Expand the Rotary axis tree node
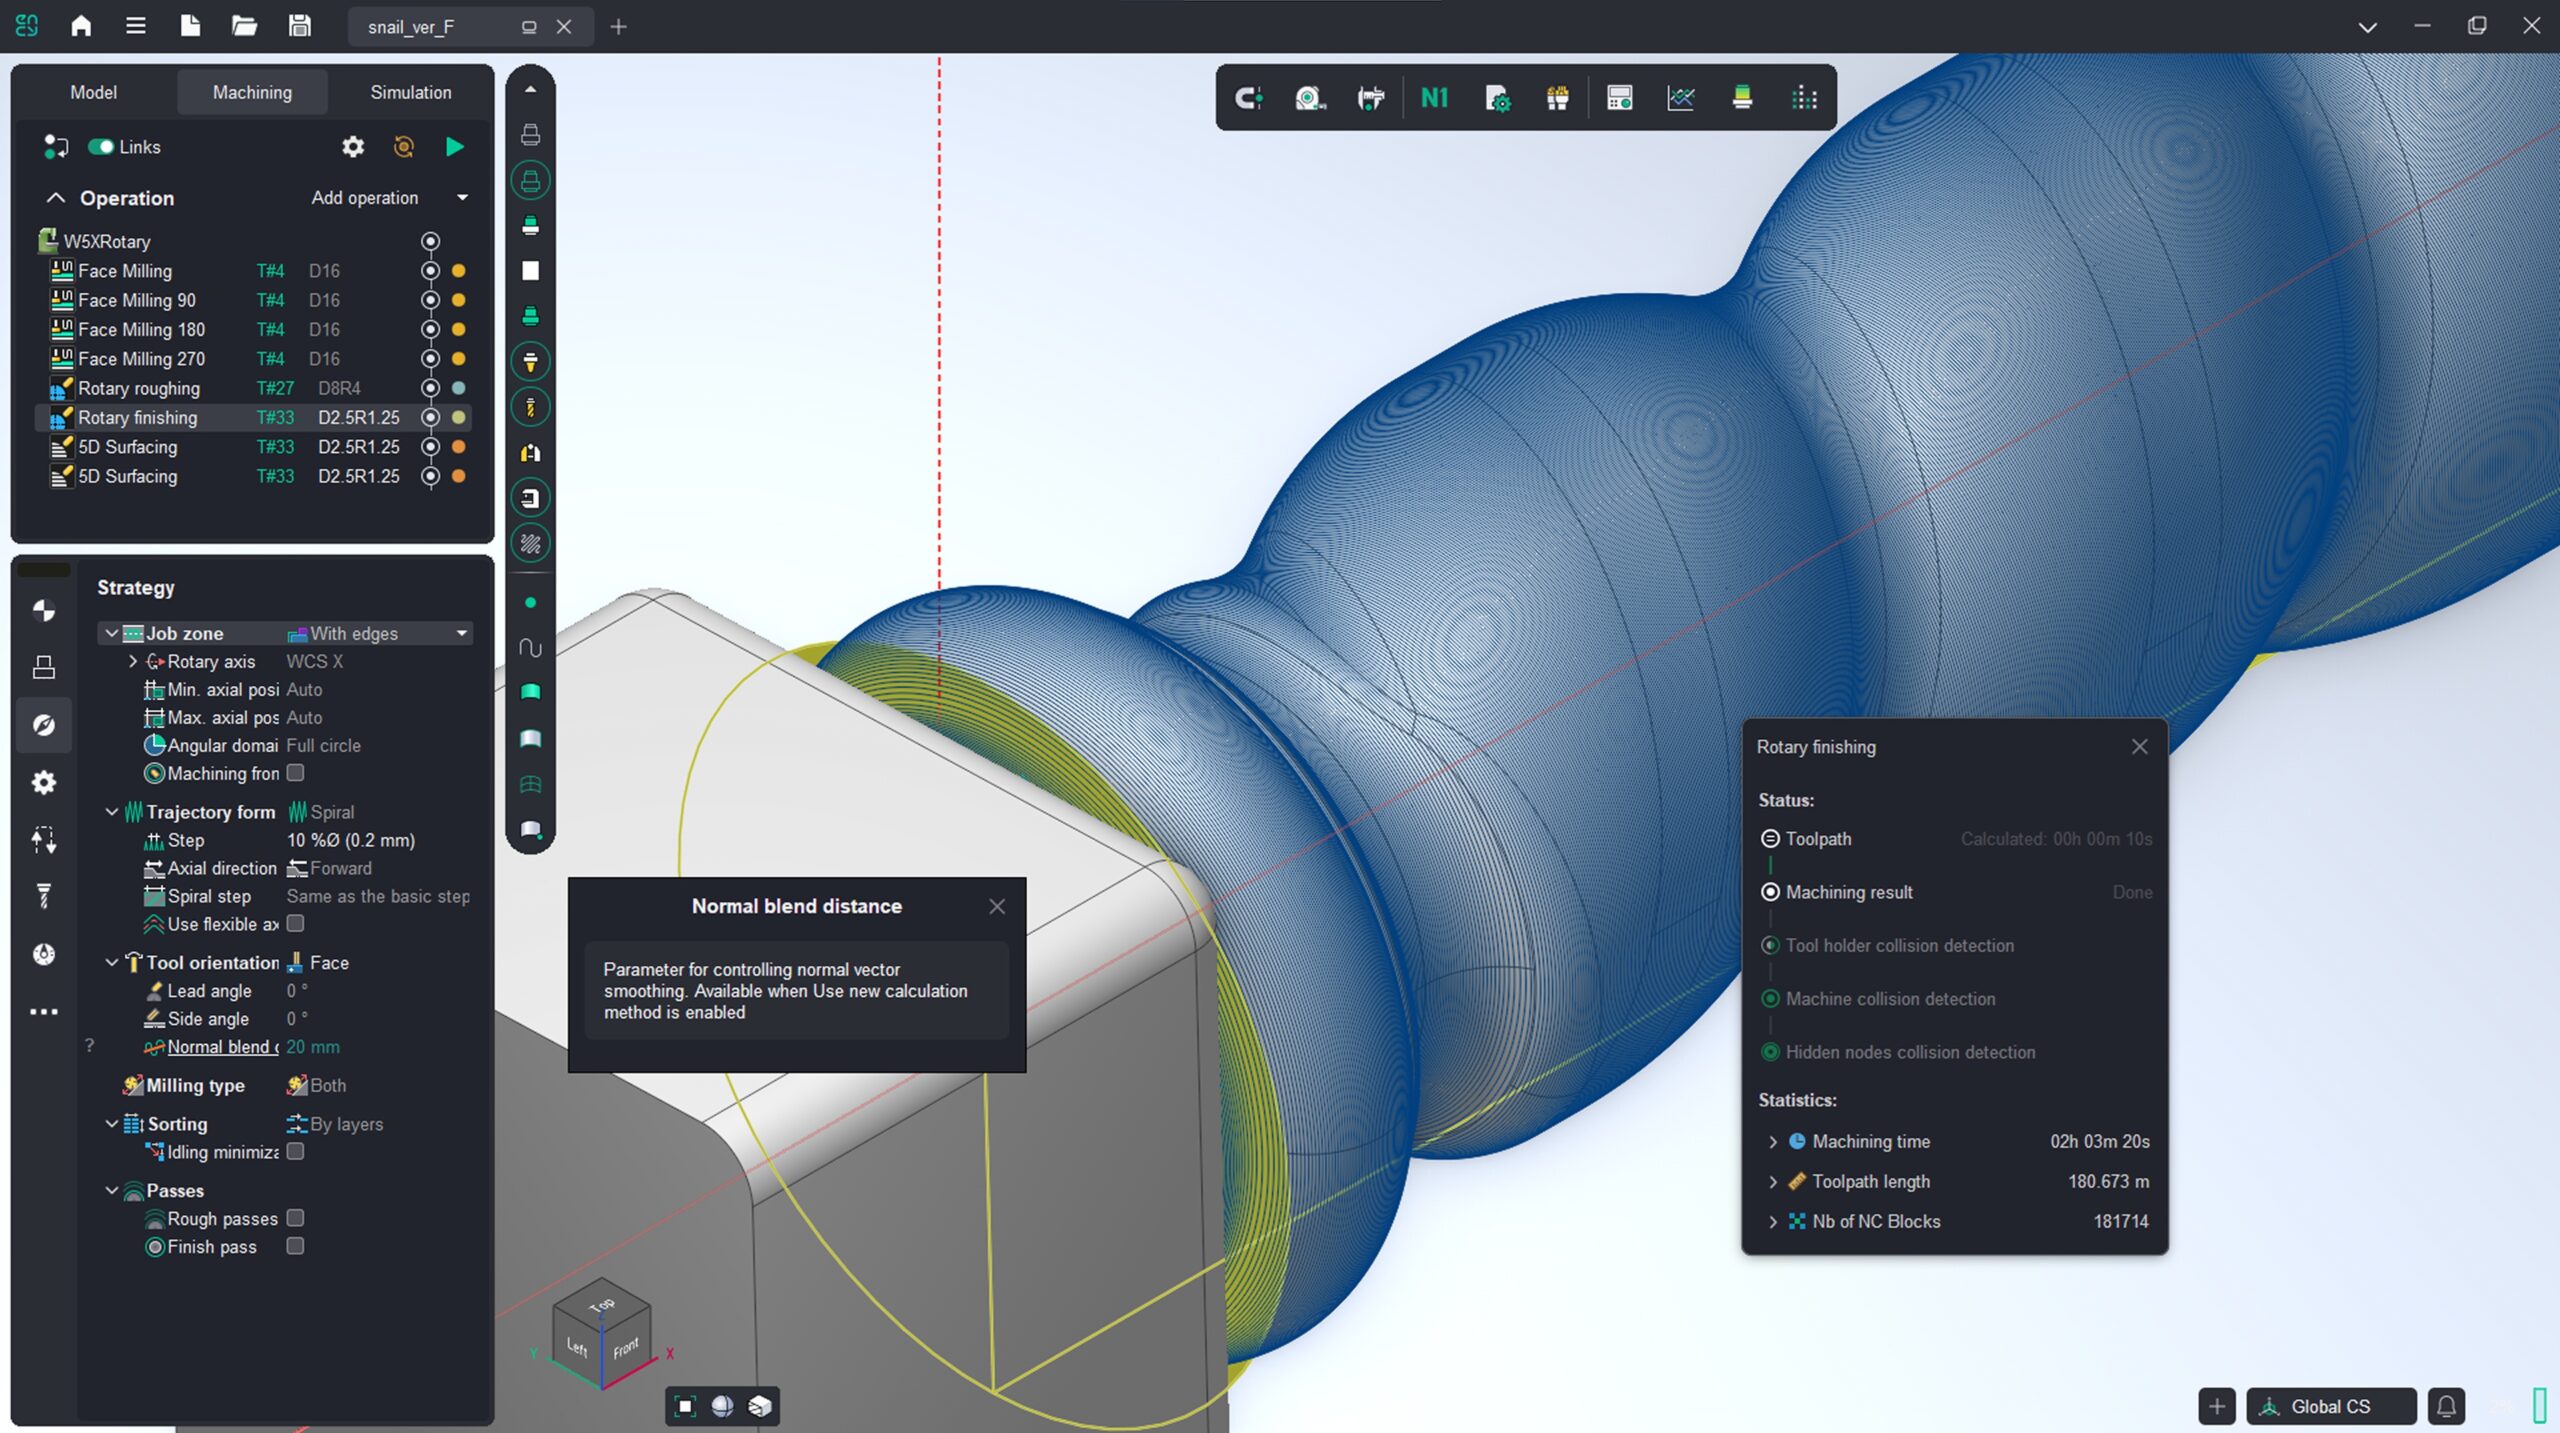Screen dimensions: 2560x1433 pyautogui.click(x=133, y=661)
